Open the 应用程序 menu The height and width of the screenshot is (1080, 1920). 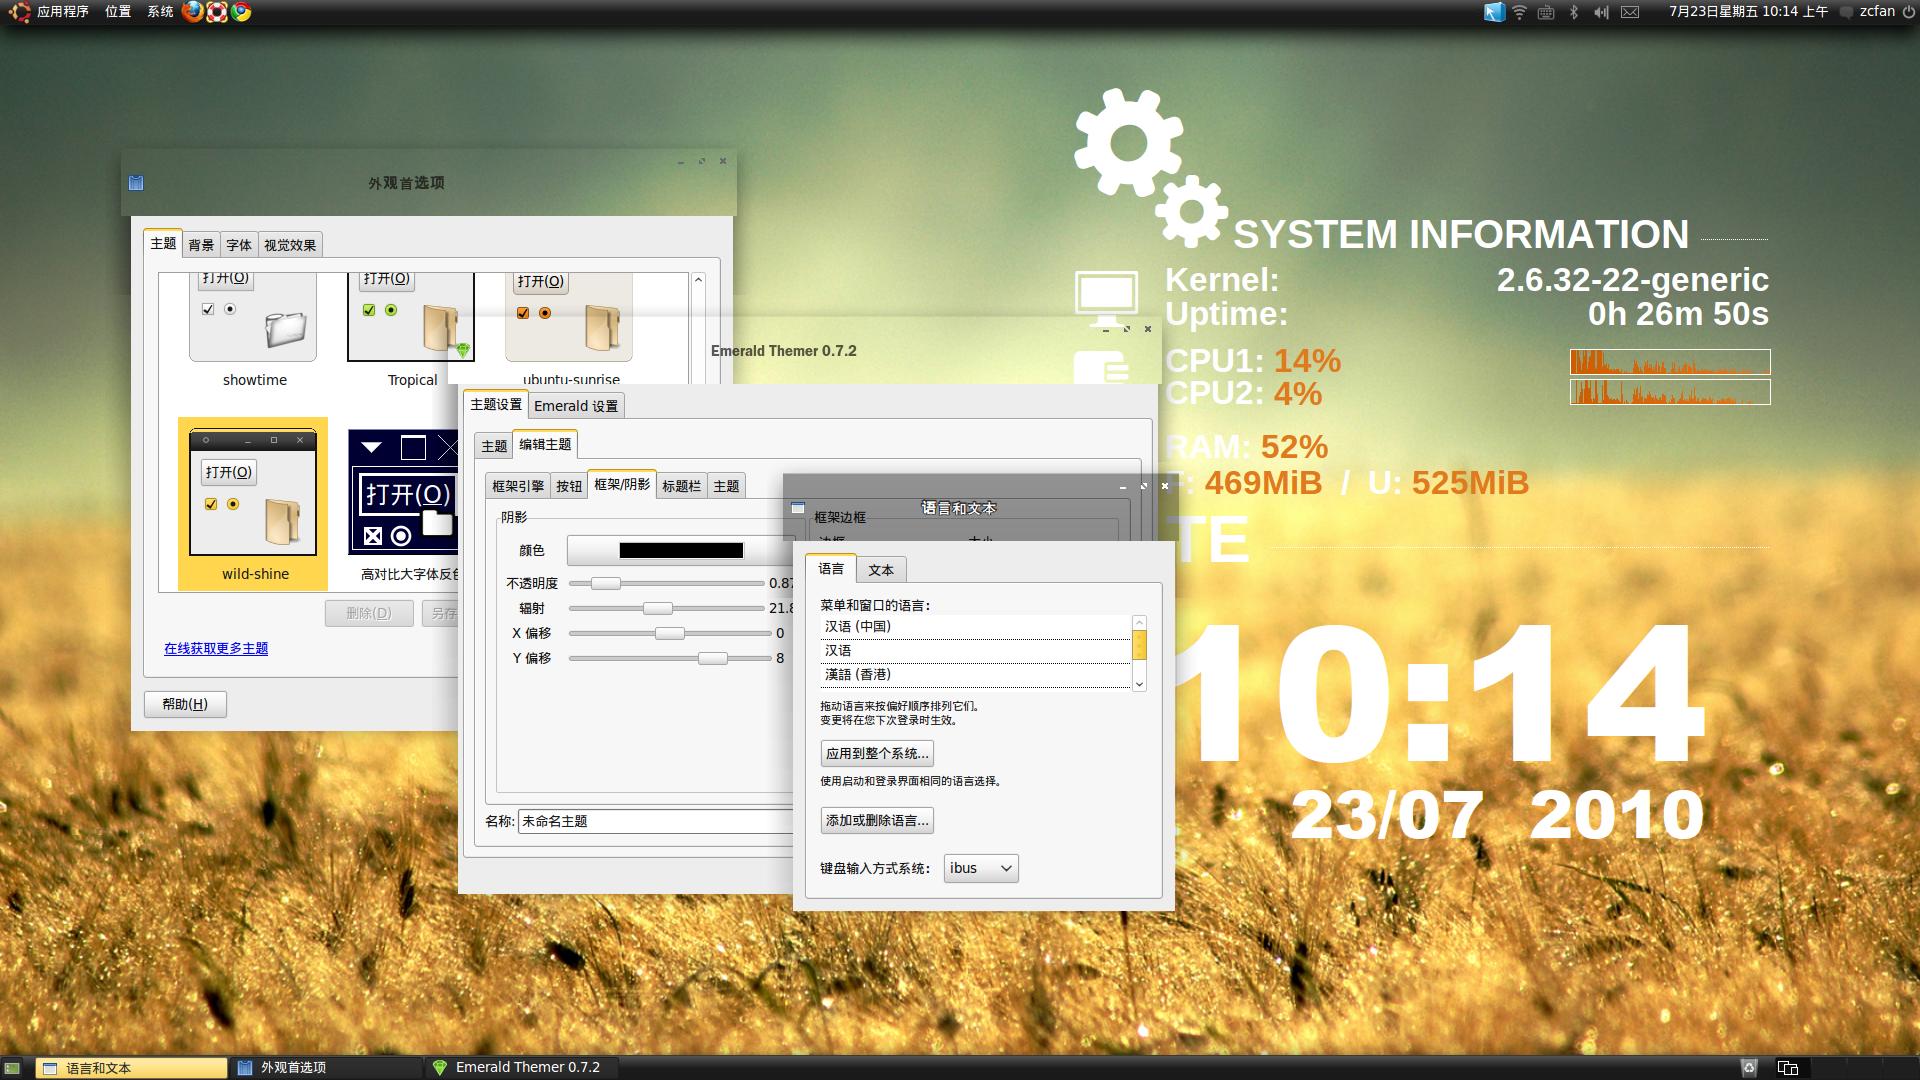[63, 12]
